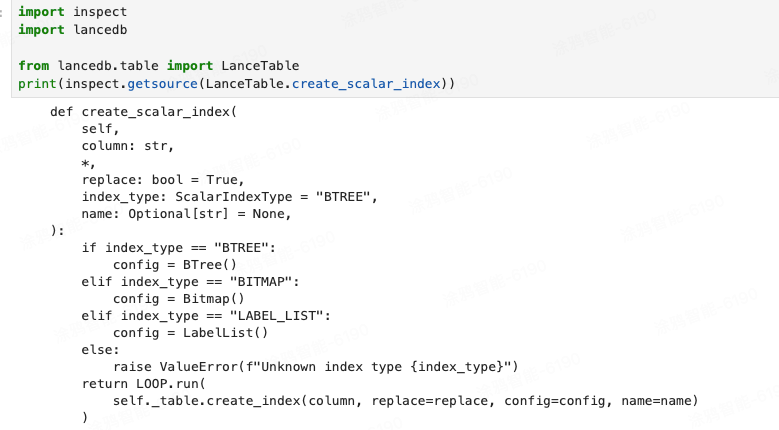
Task: Click the 'self,' parameter line
Action: click(x=100, y=129)
